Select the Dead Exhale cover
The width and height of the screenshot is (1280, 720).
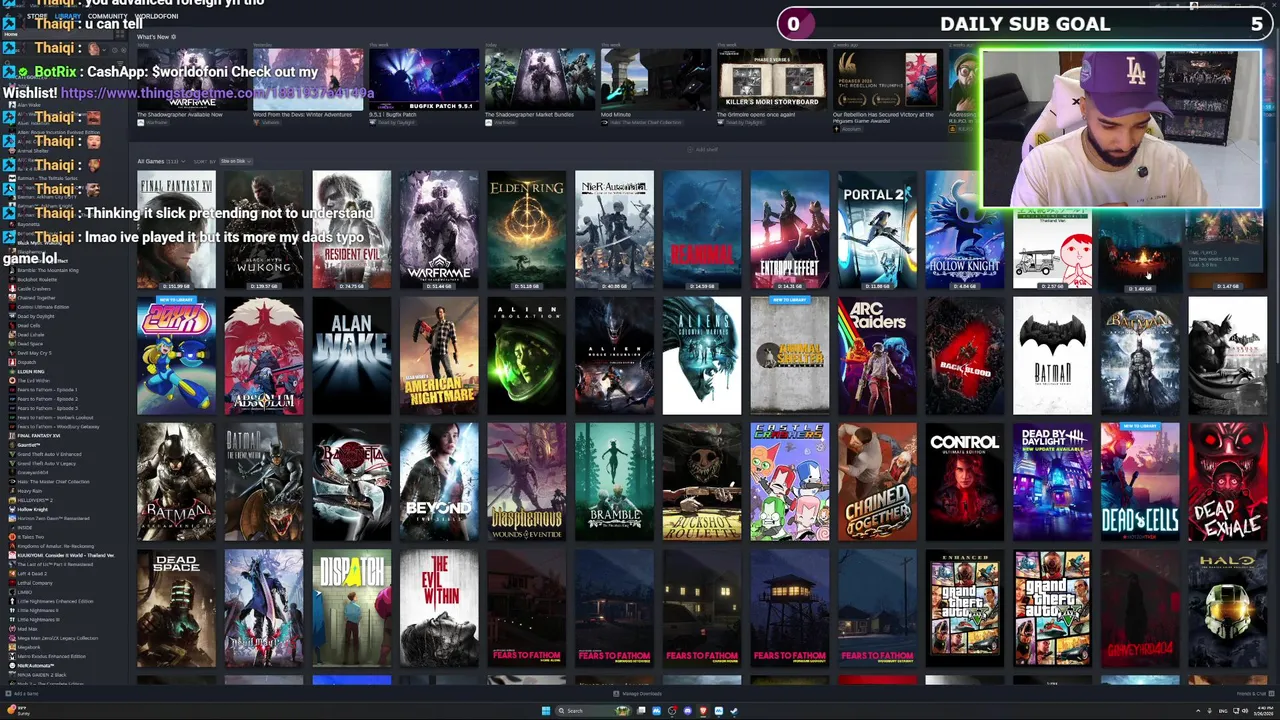click(x=1228, y=482)
